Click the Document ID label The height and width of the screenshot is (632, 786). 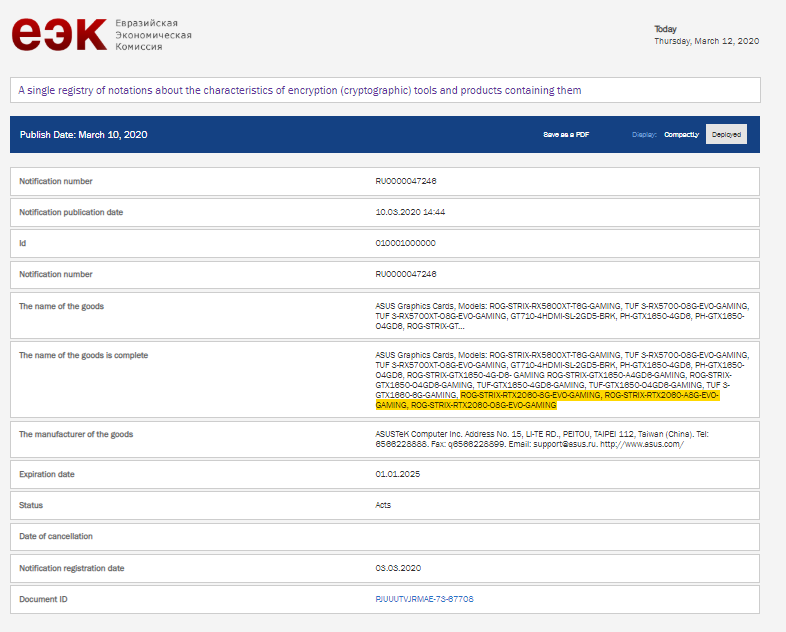[x=43, y=599]
